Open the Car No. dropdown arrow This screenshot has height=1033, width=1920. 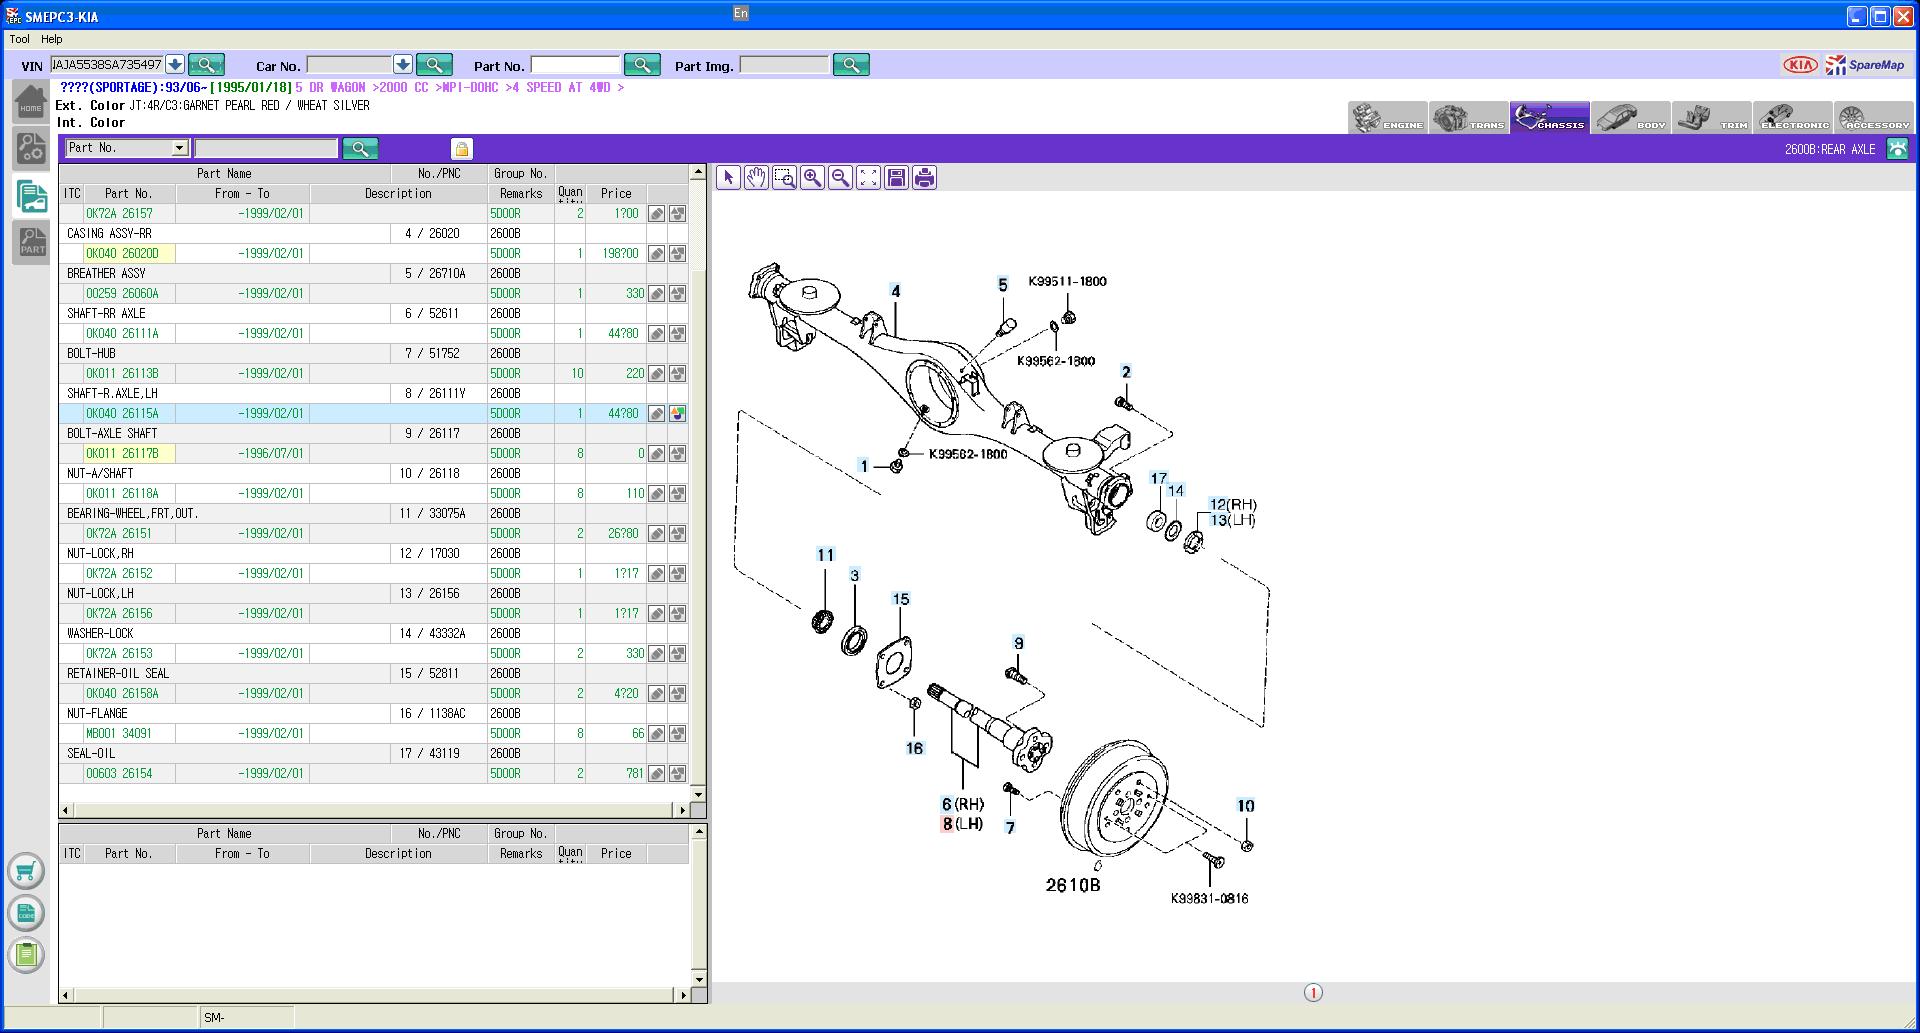coord(403,65)
